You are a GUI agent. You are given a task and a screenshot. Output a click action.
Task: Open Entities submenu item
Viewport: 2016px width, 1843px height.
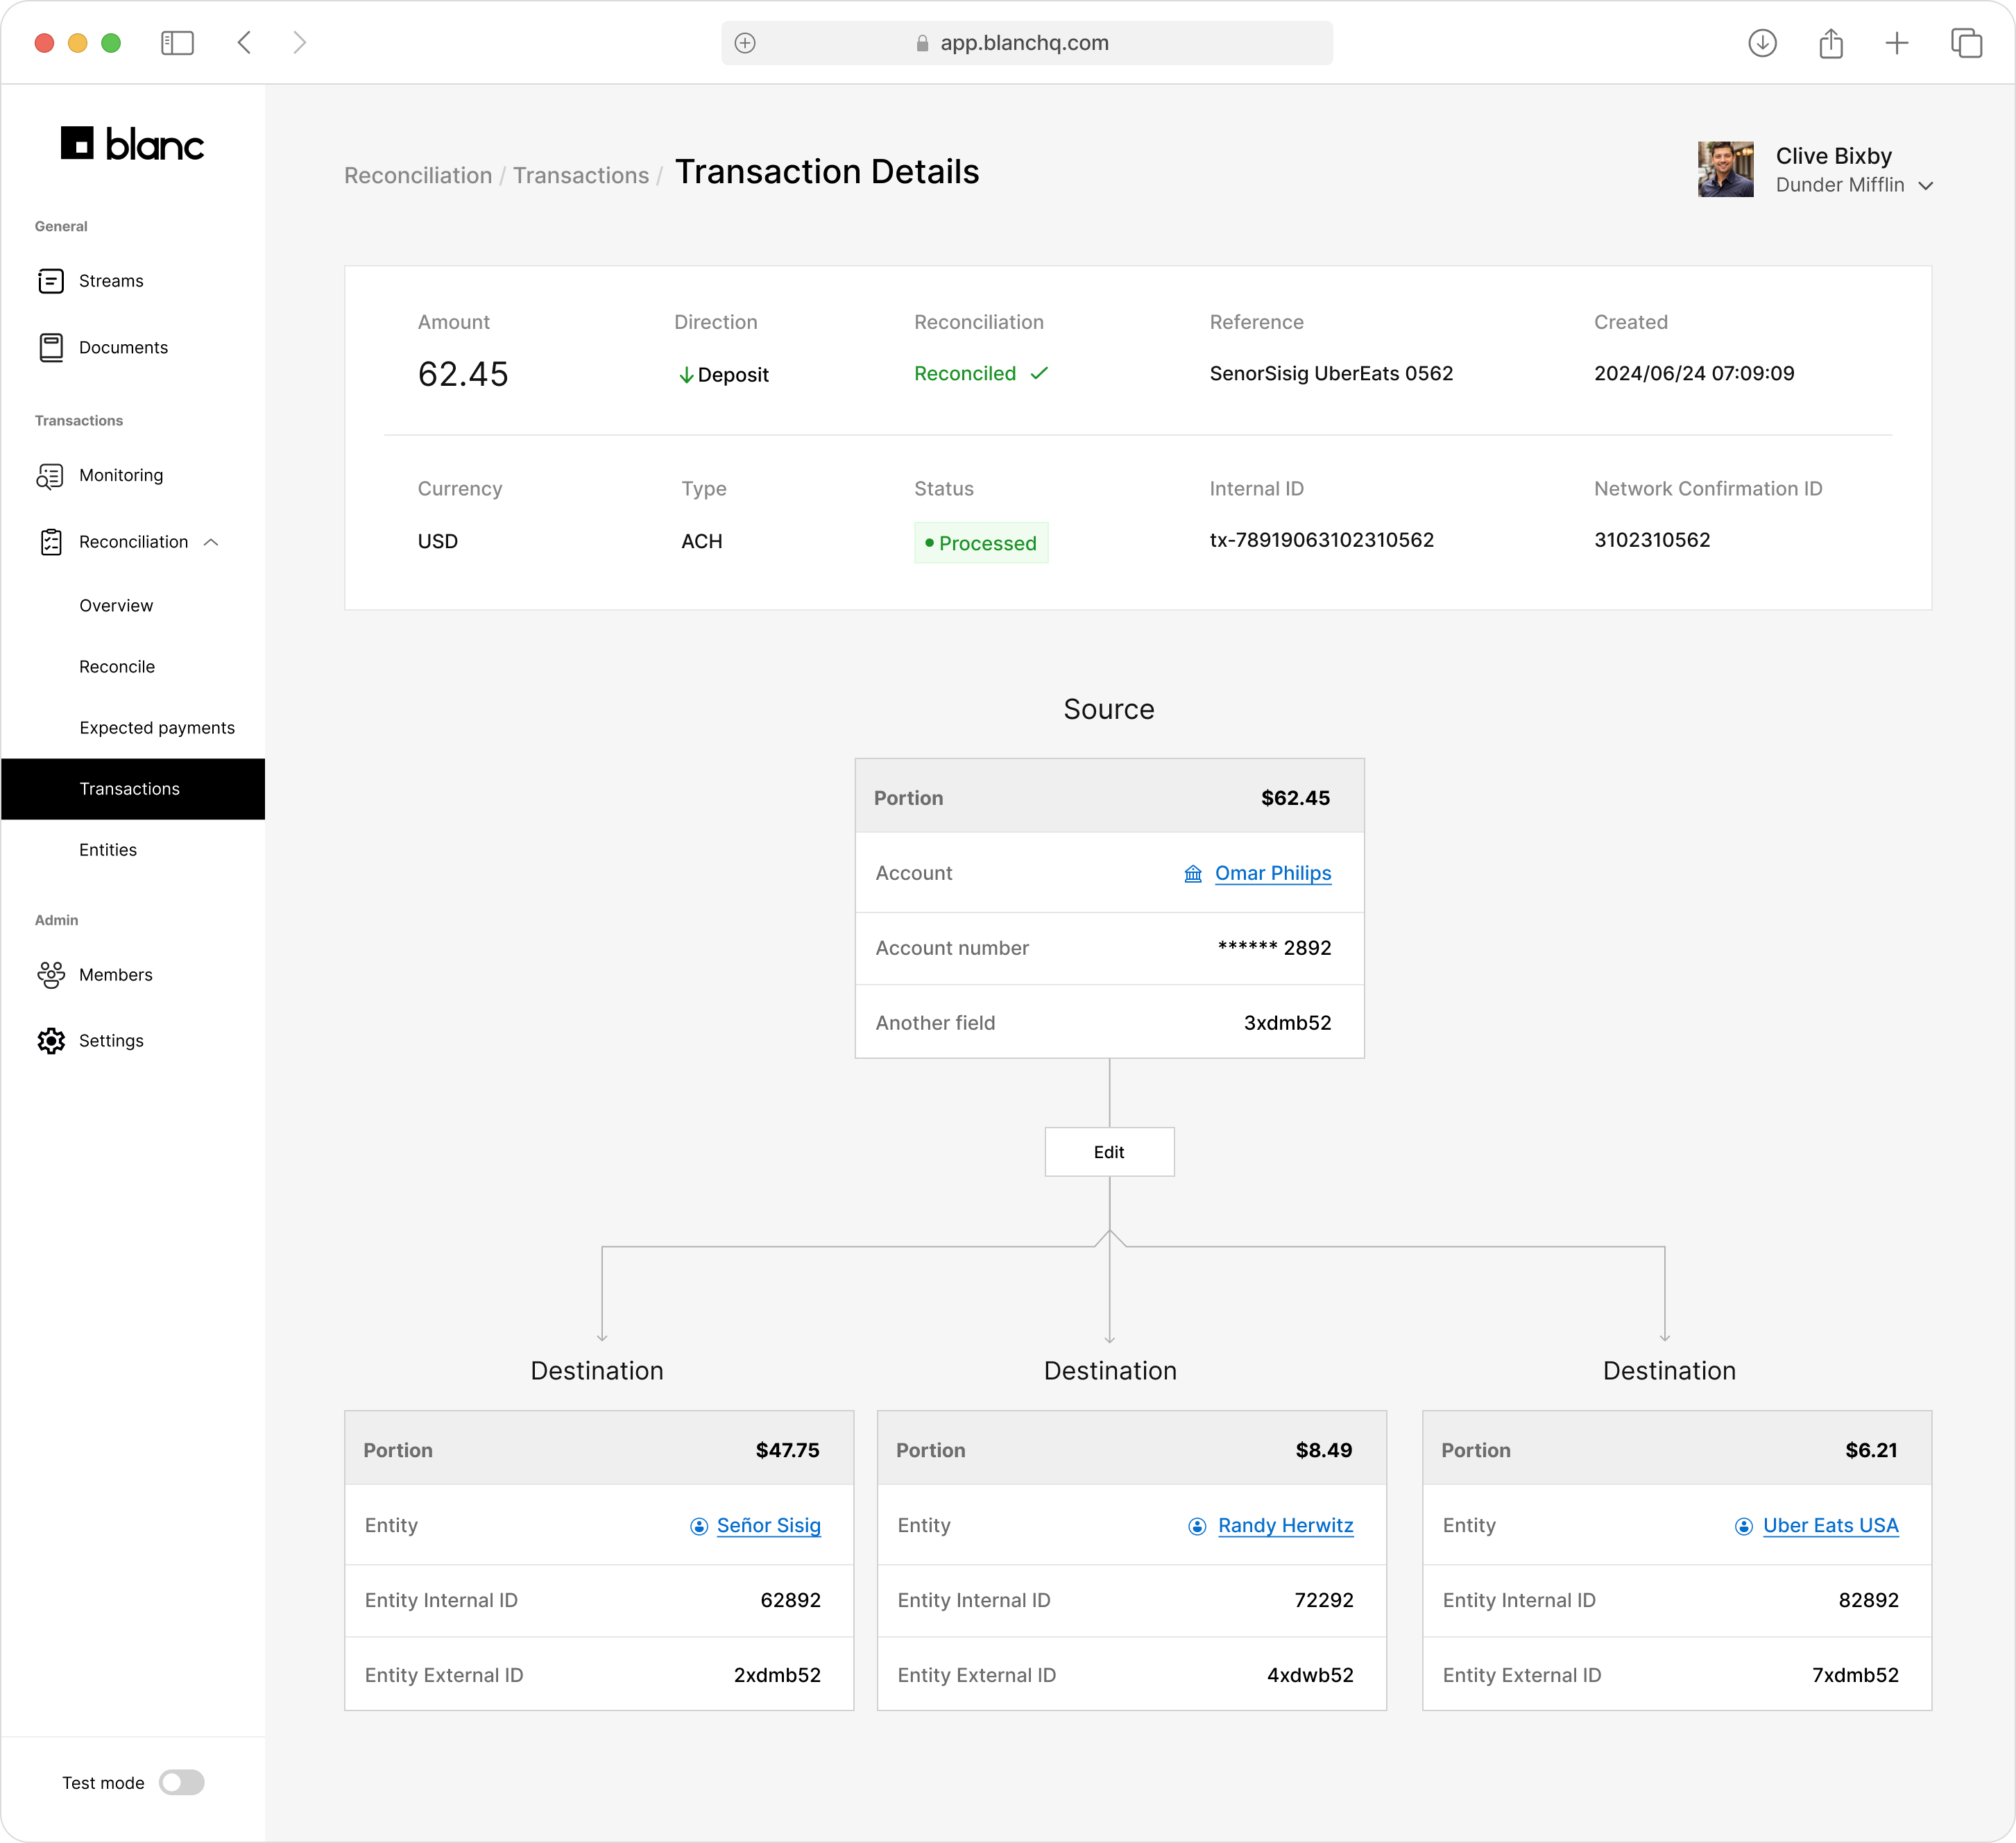108,850
